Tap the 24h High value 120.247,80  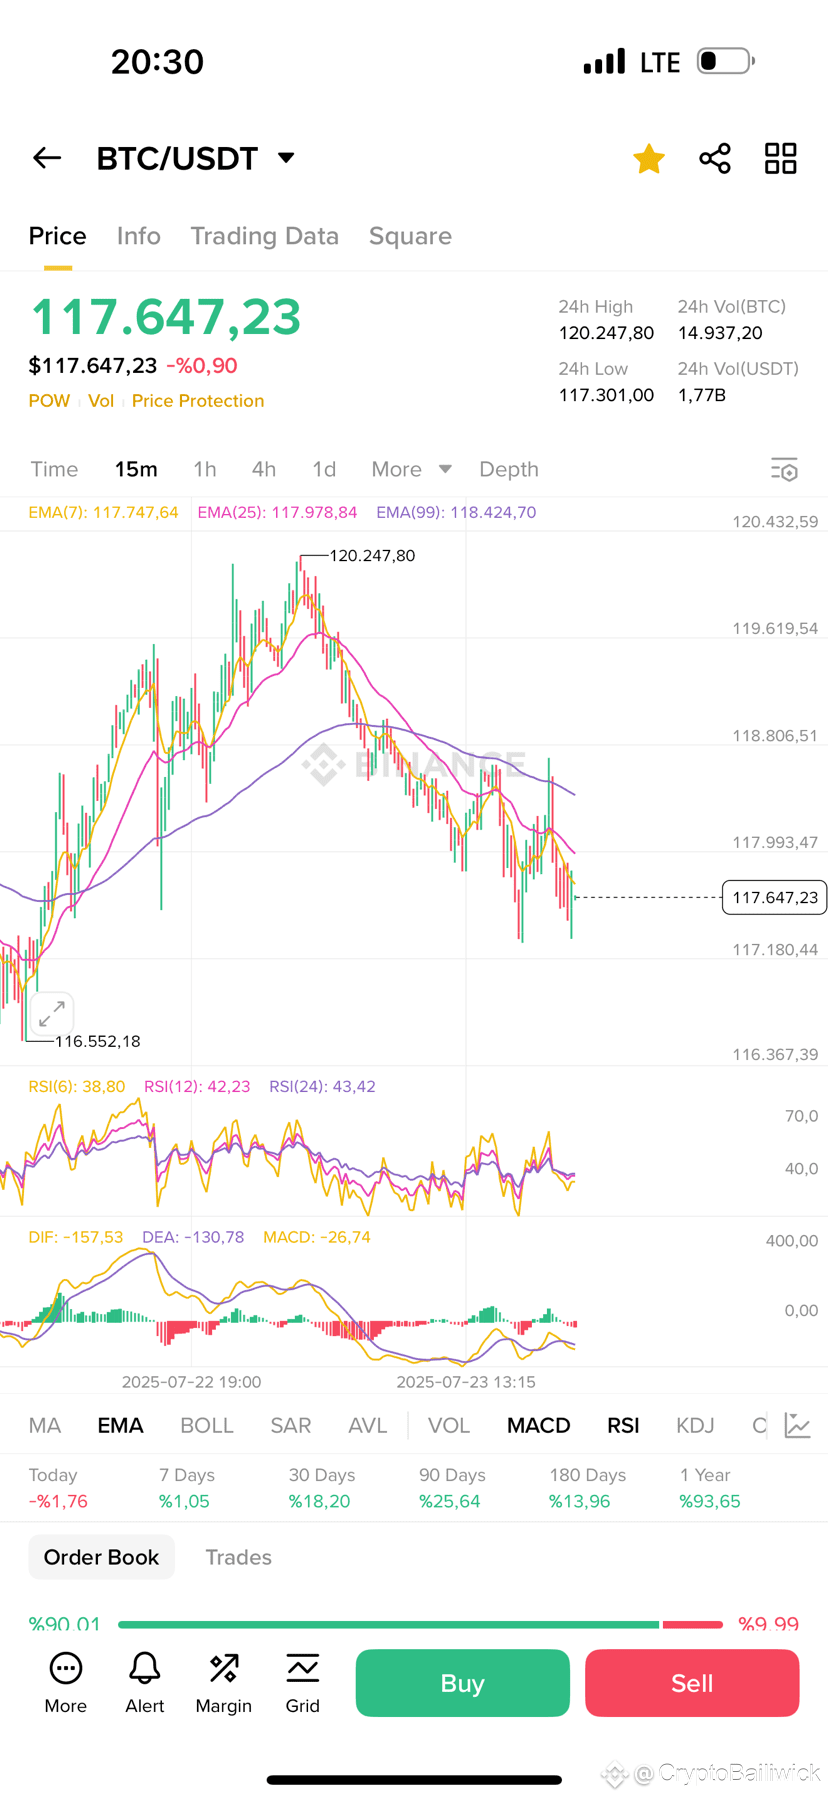[x=606, y=333]
